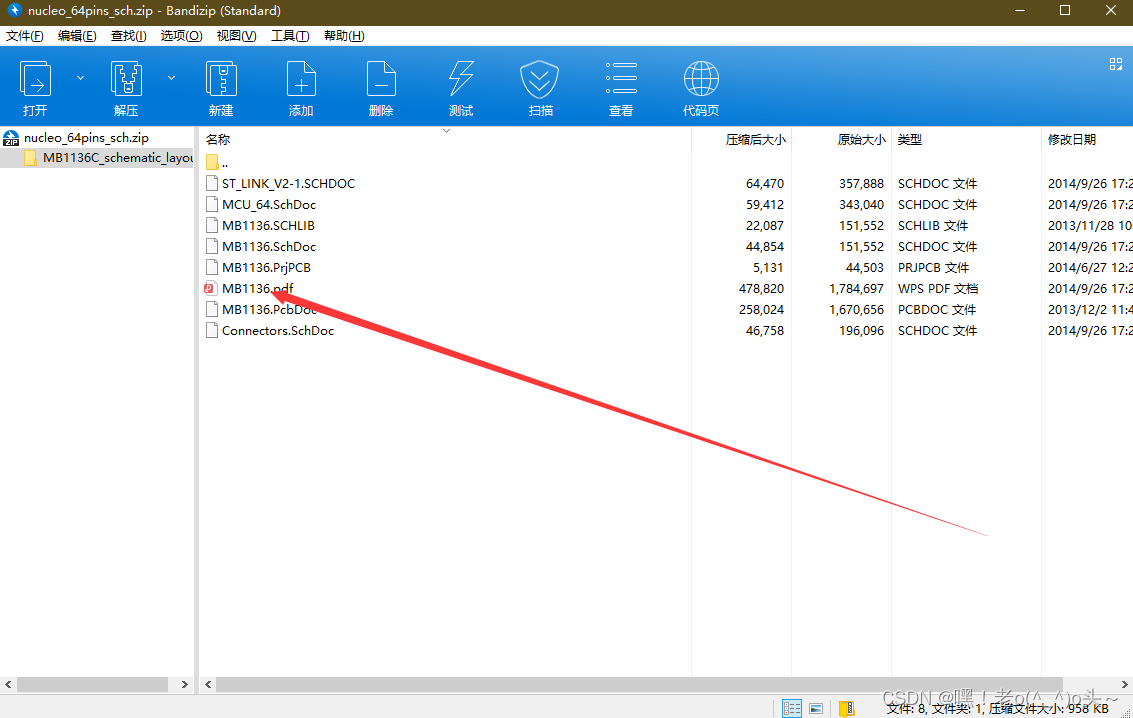Switch to thumbnail view icon in status bar
The width and height of the screenshot is (1133, 718).
pyautogui.click(x=816, y=709)
